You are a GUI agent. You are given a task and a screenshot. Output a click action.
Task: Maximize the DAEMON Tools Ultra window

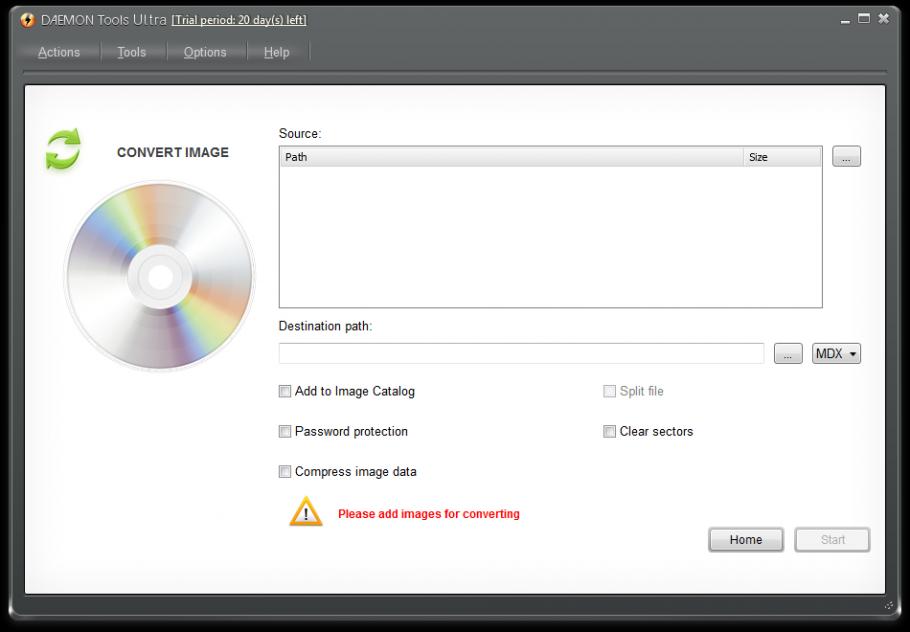864,19
